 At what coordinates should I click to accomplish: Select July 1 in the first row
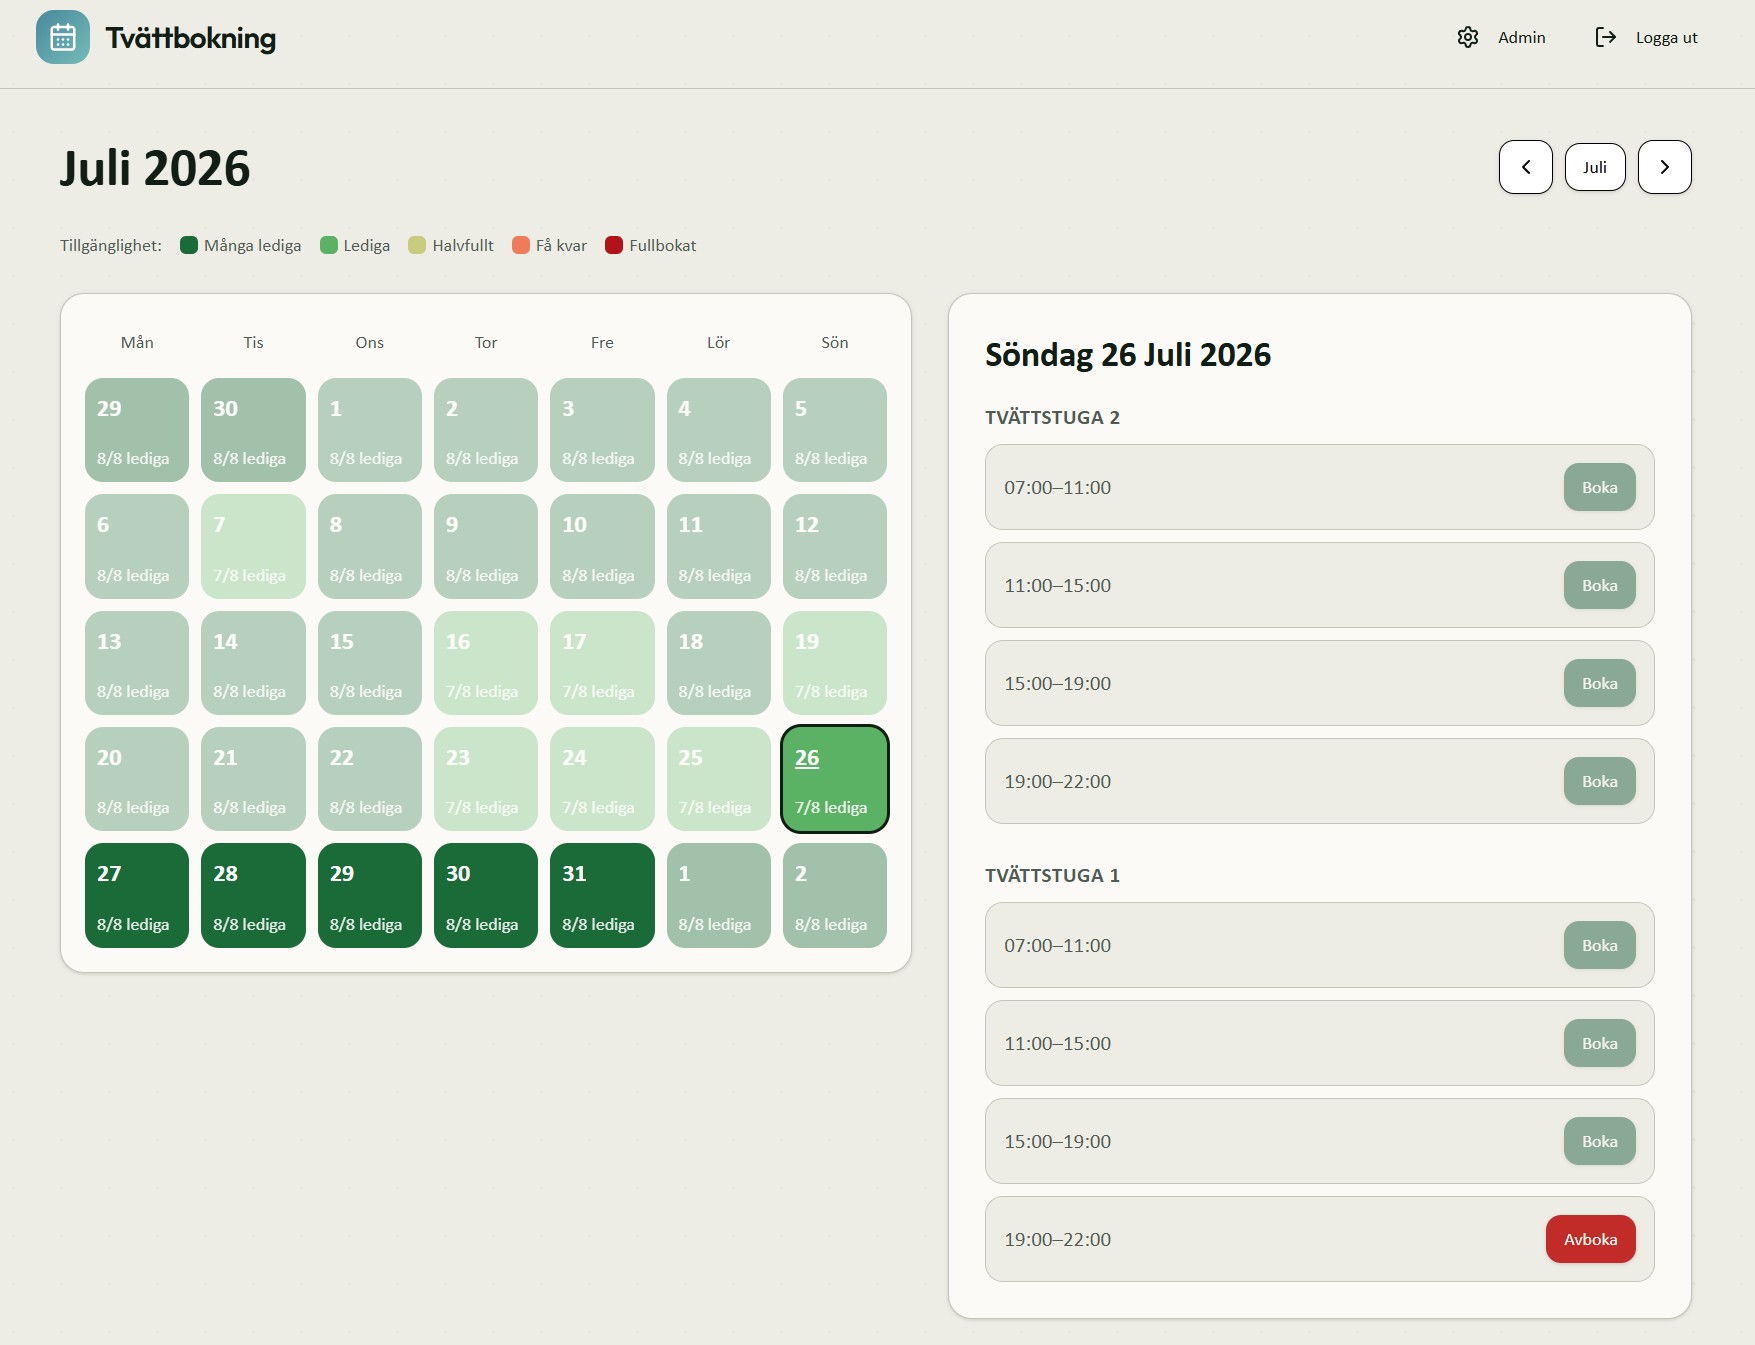coord(370,430)
